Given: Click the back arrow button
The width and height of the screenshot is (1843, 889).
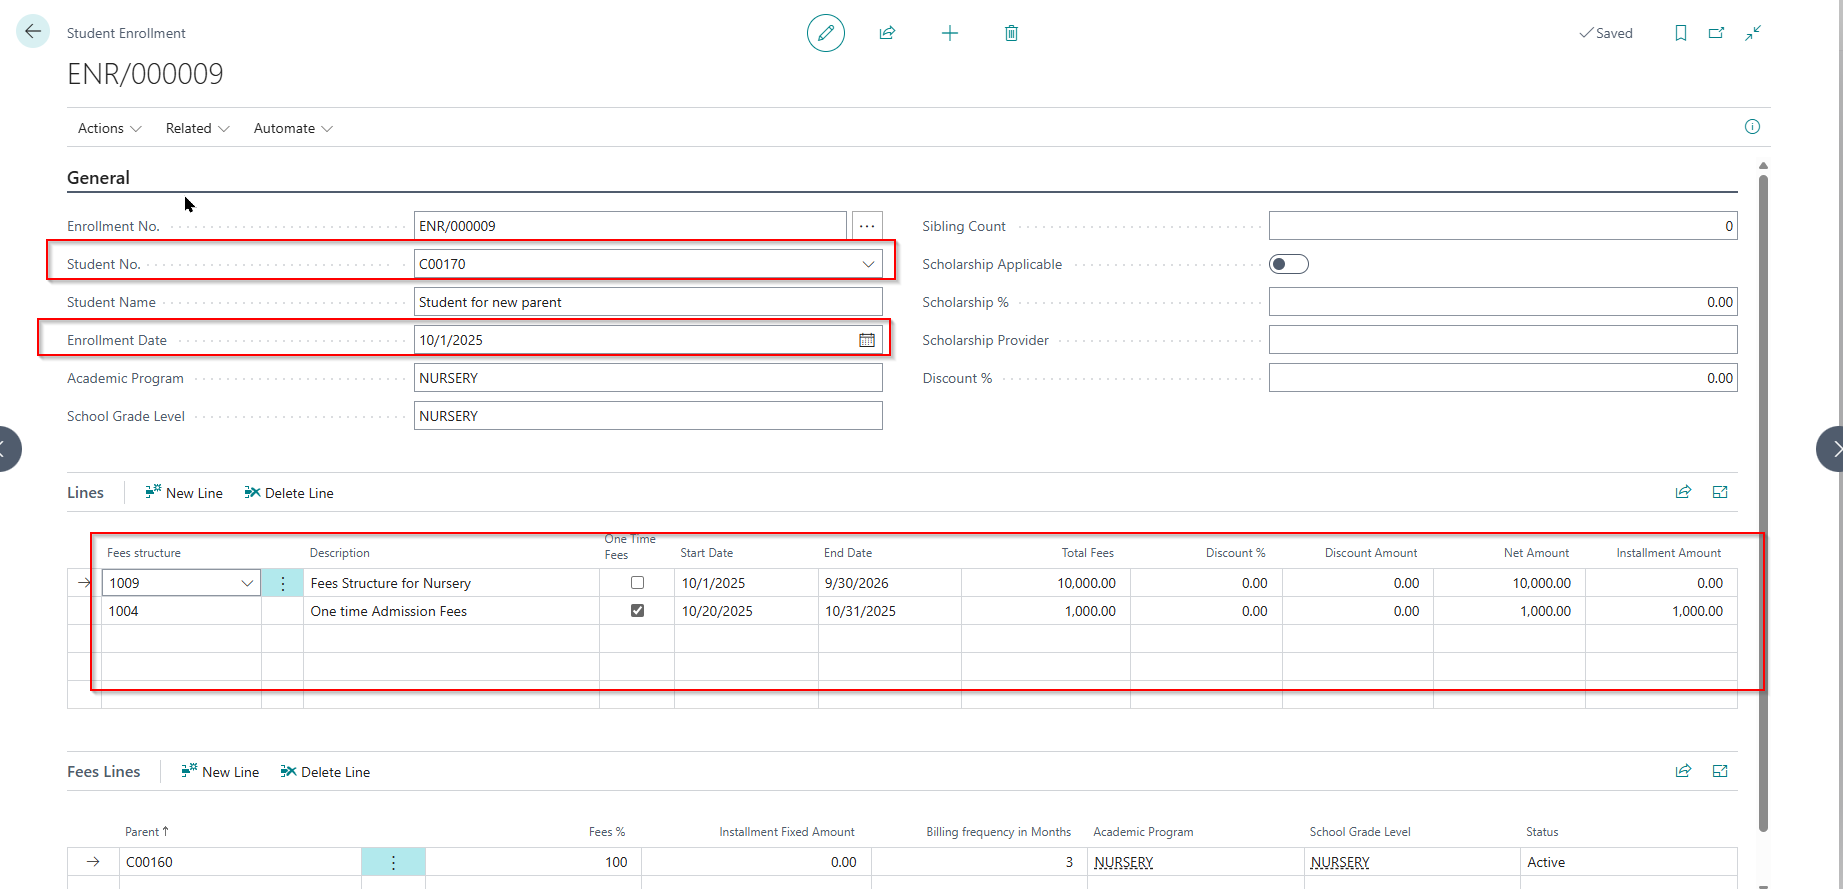Looking at the screenshot, I should (33, 32).
